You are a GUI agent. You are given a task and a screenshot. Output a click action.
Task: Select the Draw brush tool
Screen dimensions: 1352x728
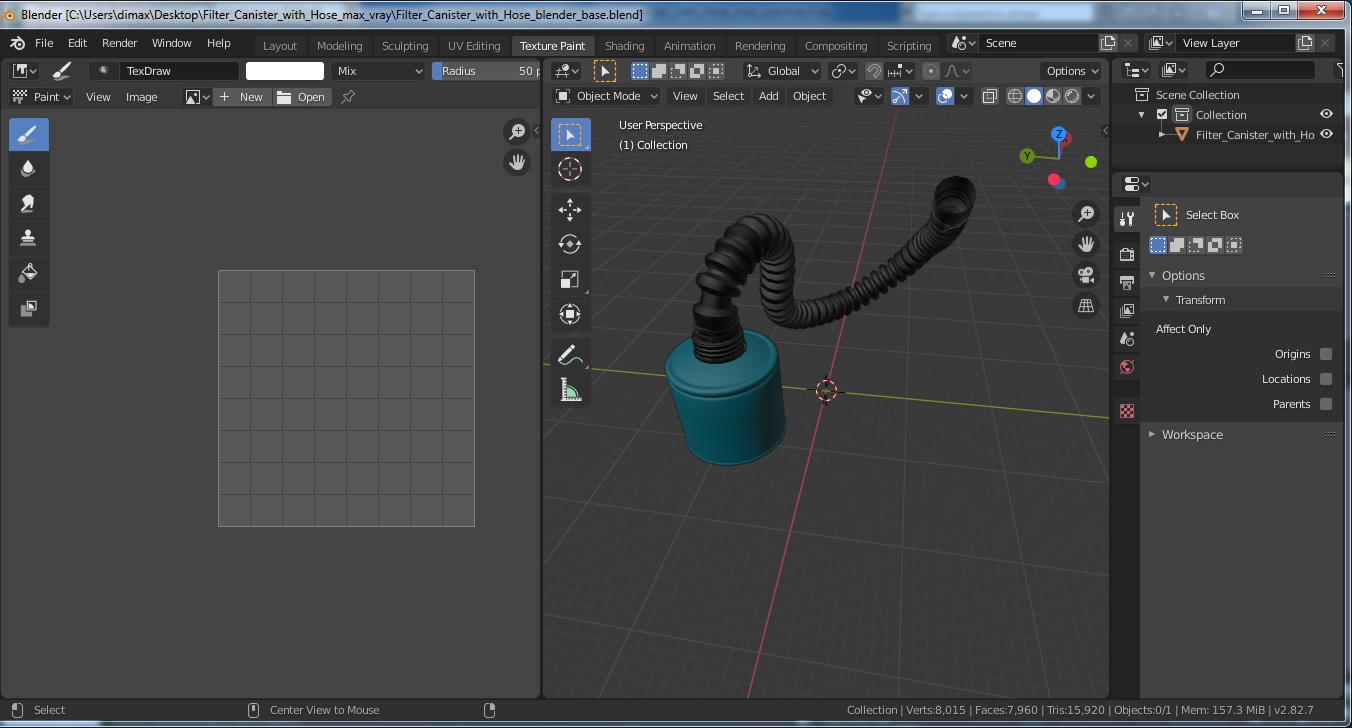28,134
